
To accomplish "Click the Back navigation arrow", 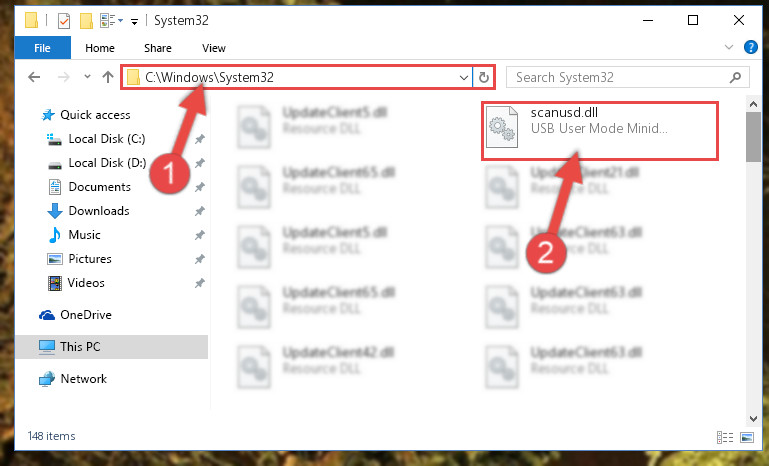I will [x=34, y=77].
